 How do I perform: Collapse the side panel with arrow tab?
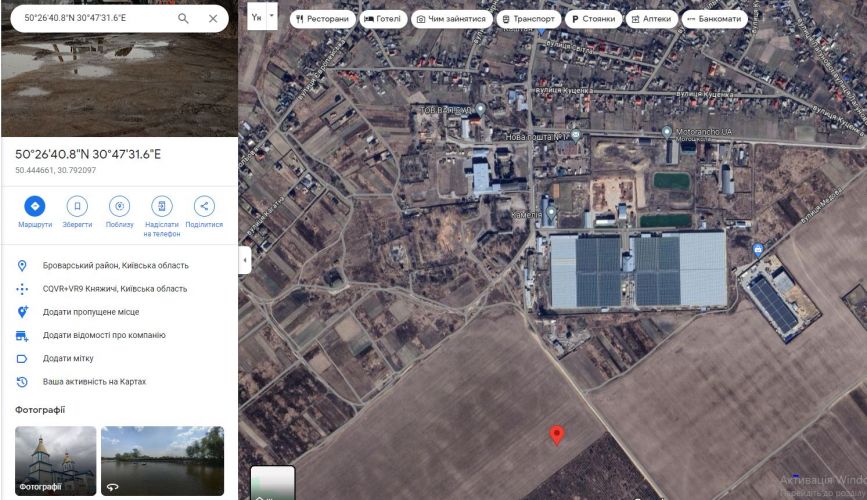pos(245,260)
